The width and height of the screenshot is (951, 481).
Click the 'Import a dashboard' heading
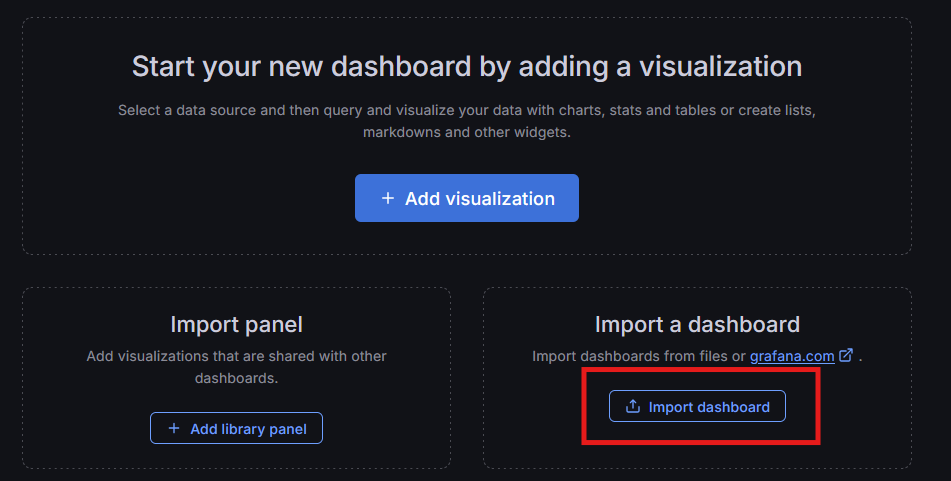click(x=697, y=324)
